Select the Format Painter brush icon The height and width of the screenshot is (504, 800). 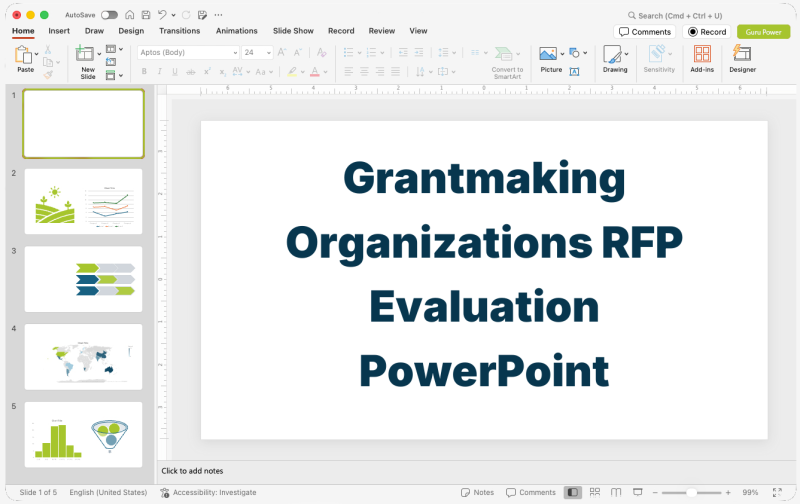click(48, 74)
